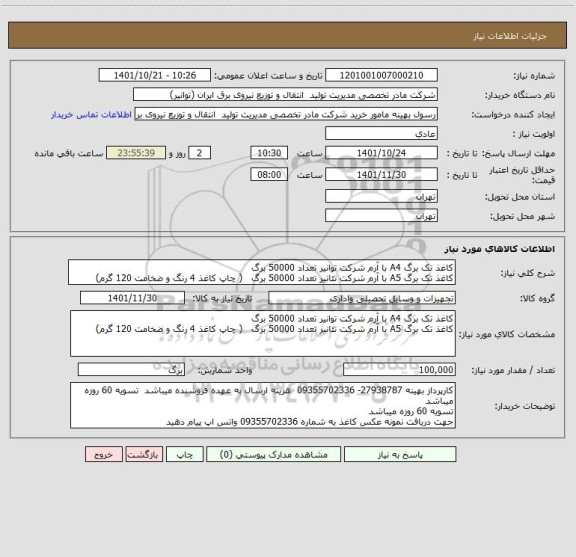Click the remaining days field showing 2
This screenshot has height=557, width=576.
(x=199, y=153)
